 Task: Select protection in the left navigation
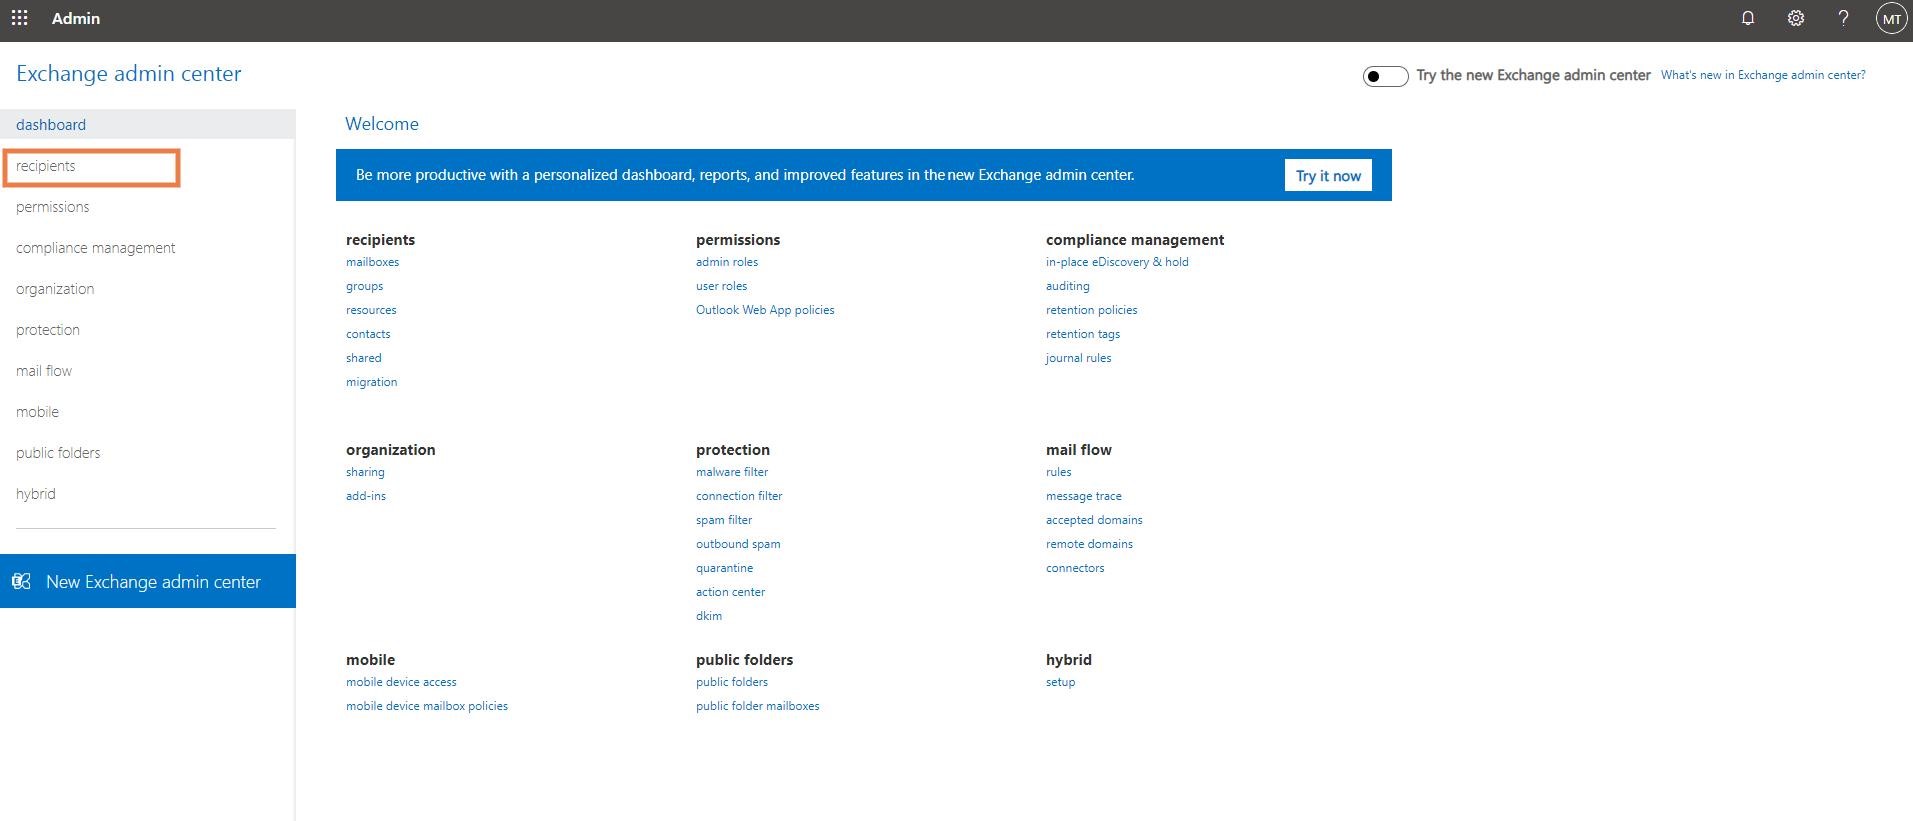pyautogui.click(x=48, y=330)
